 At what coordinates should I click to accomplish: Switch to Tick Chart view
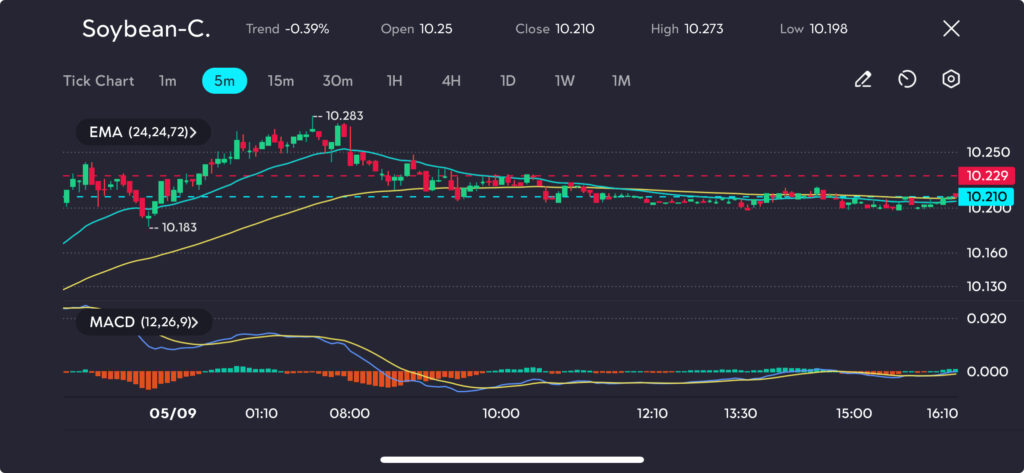[x=98, y=81]
